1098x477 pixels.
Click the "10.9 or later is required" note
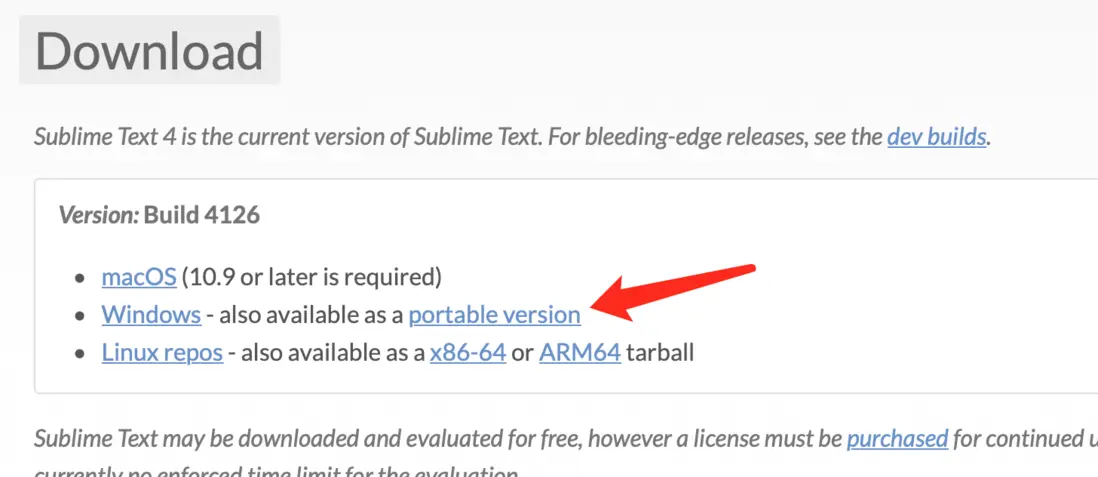(312, 276)
